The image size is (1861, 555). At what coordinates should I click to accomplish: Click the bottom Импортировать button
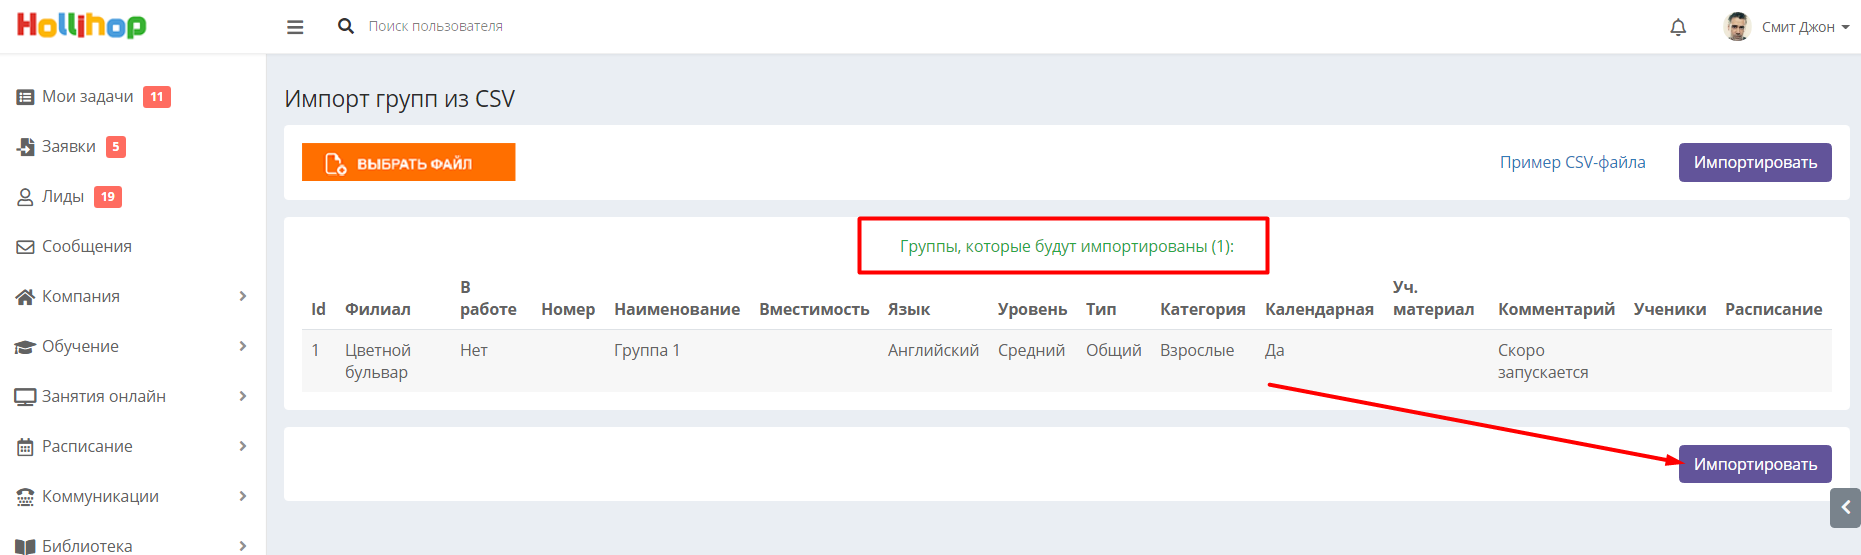coord(1755,464)
